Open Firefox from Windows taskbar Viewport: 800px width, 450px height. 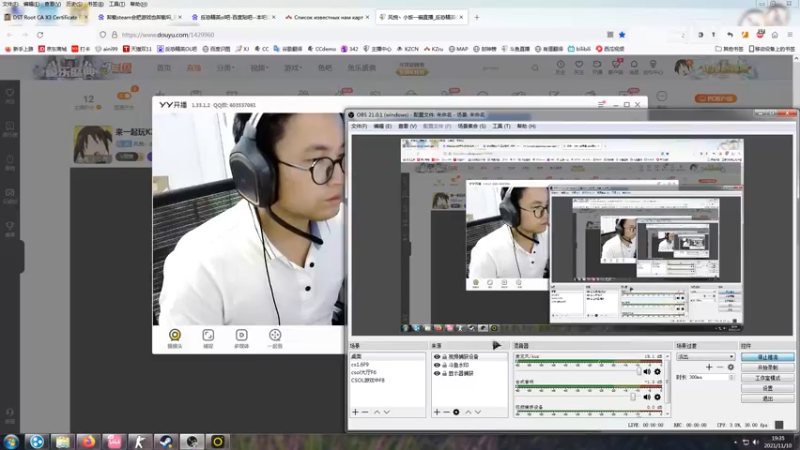[88, 441]
